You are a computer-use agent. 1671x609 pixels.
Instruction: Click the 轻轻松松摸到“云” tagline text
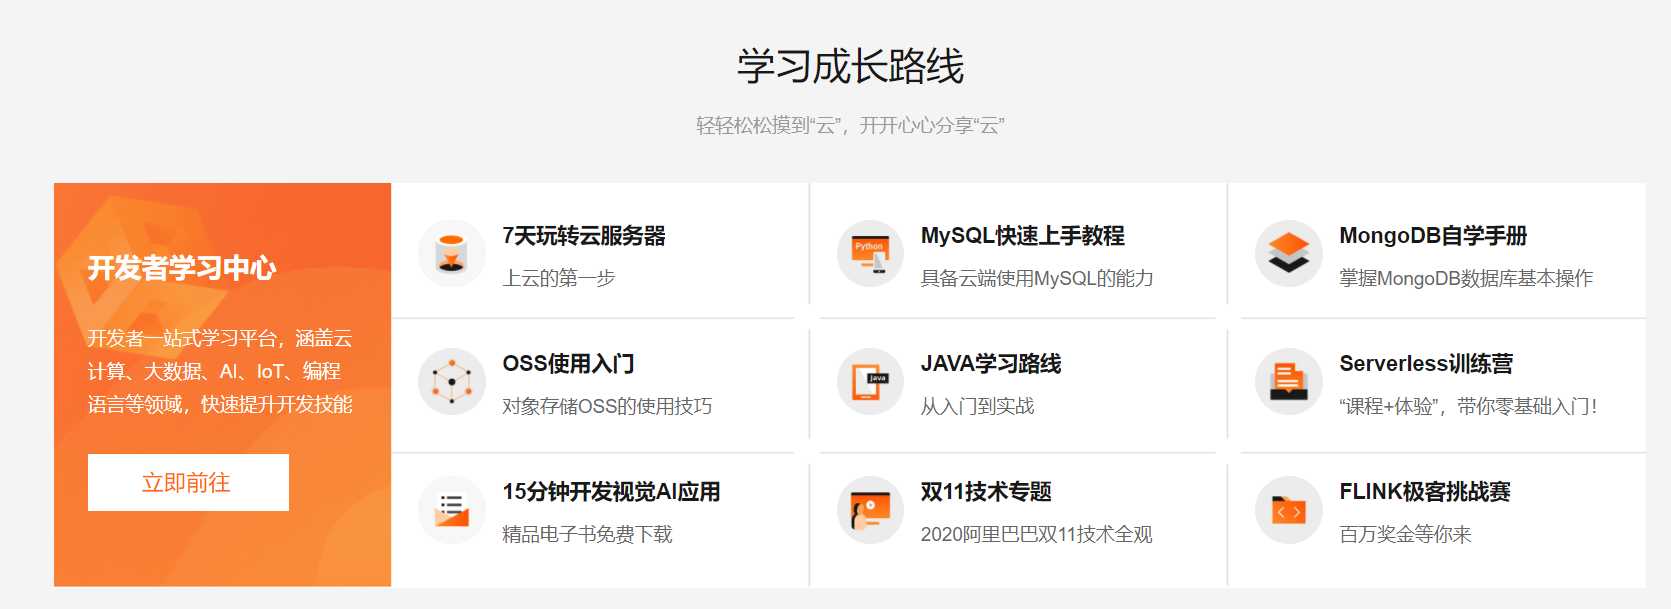coord(850,125)
